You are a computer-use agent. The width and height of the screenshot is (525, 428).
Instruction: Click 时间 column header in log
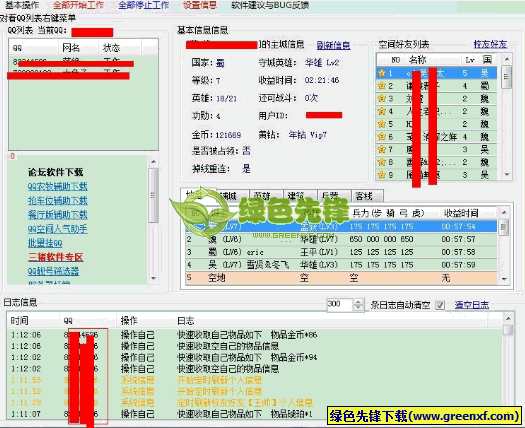pyautogui.click(x=33, y=320)
